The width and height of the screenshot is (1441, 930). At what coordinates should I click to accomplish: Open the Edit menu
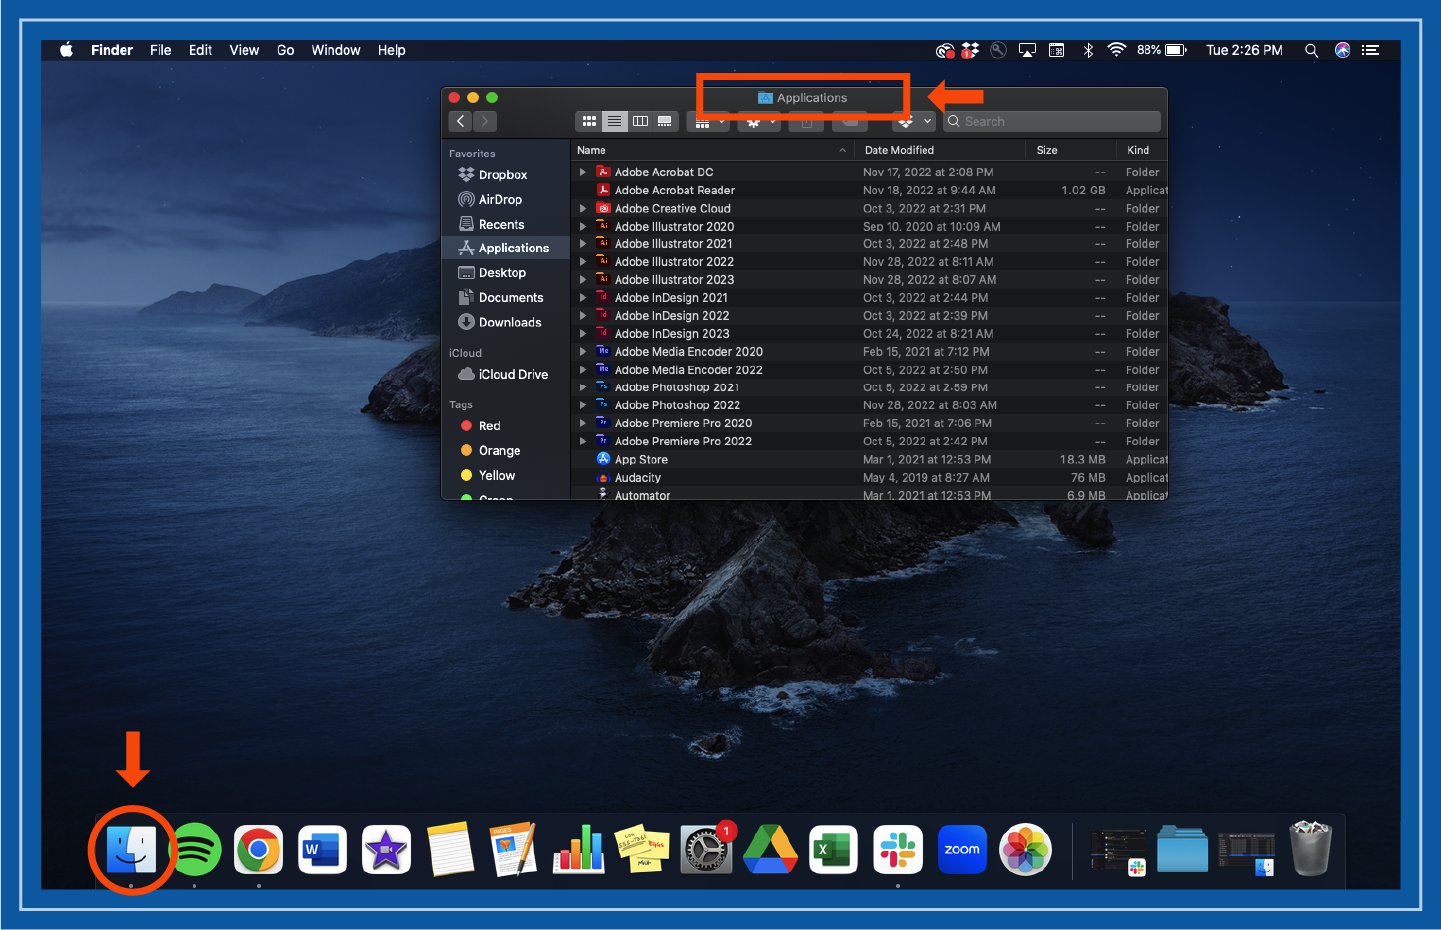(200, 50)
